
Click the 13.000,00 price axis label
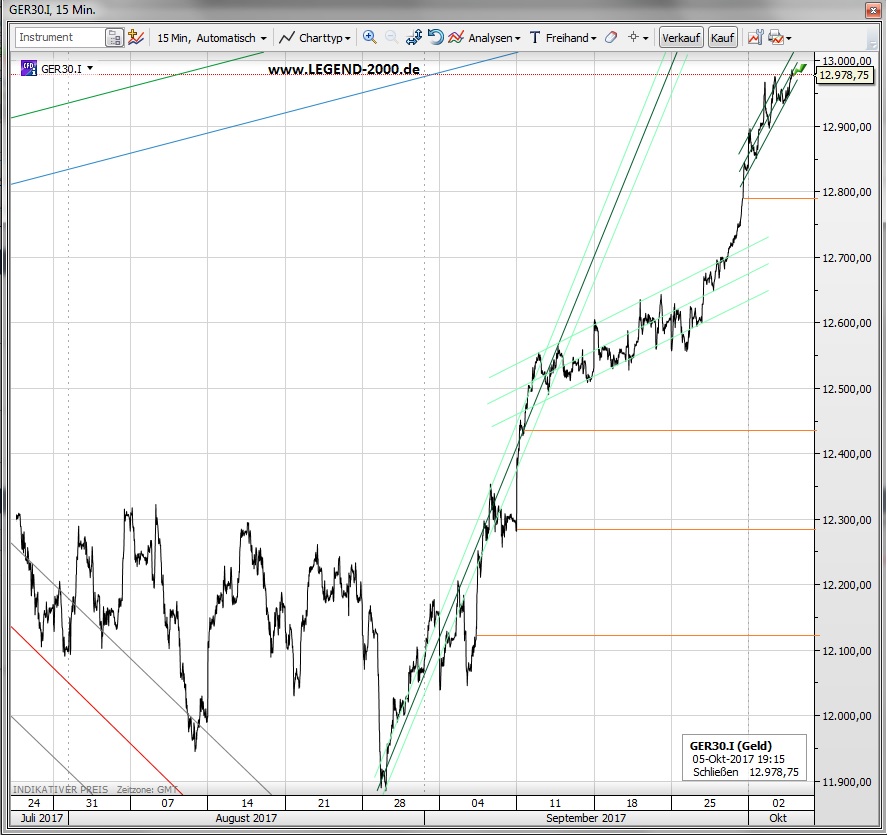[846, 61]
